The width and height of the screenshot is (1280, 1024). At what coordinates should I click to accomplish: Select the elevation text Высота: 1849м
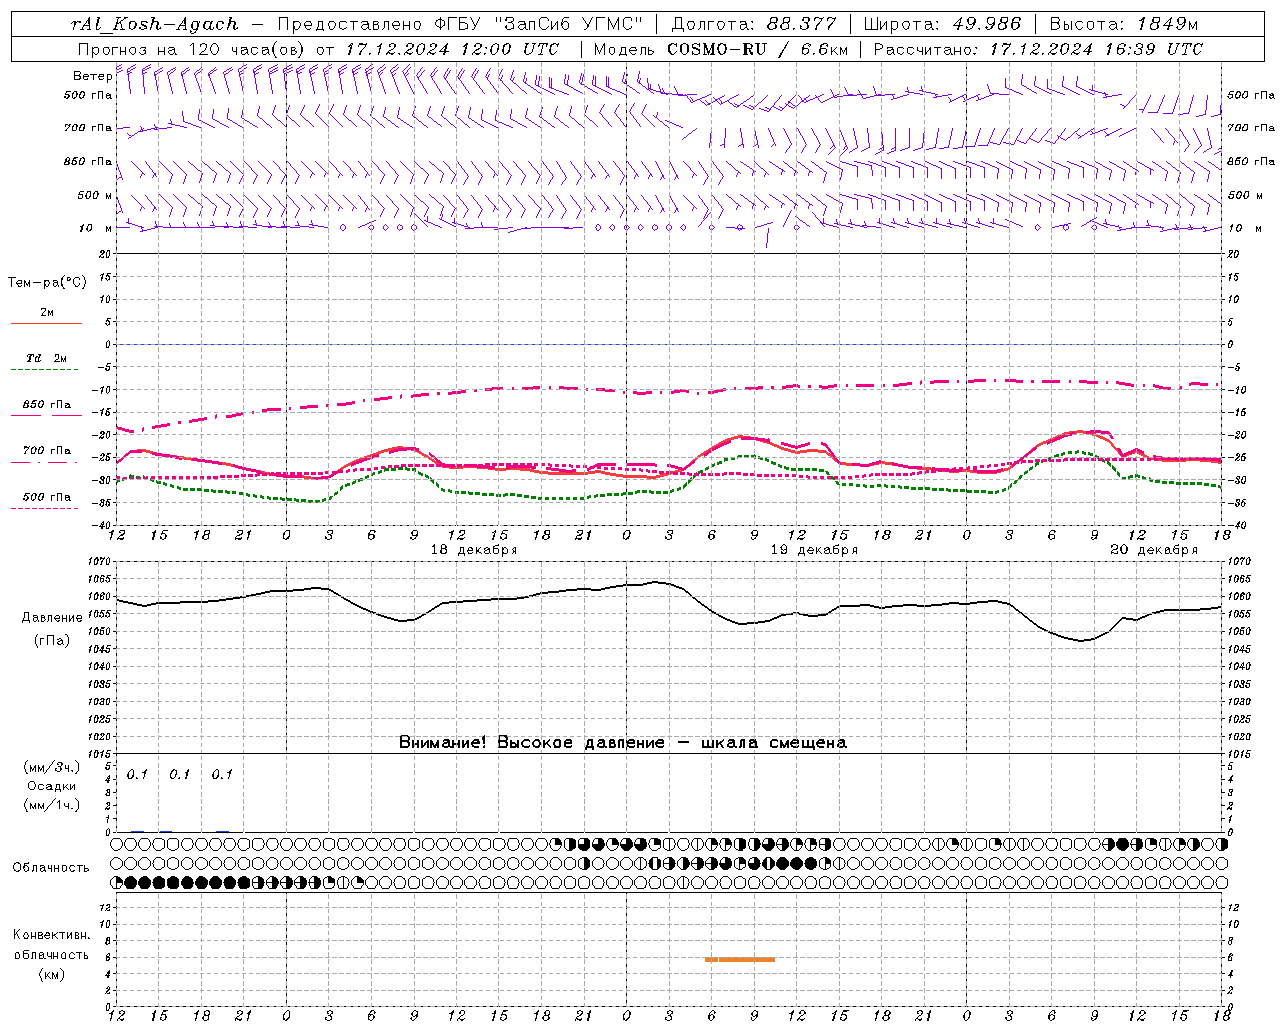click(x=1124, y=24)
